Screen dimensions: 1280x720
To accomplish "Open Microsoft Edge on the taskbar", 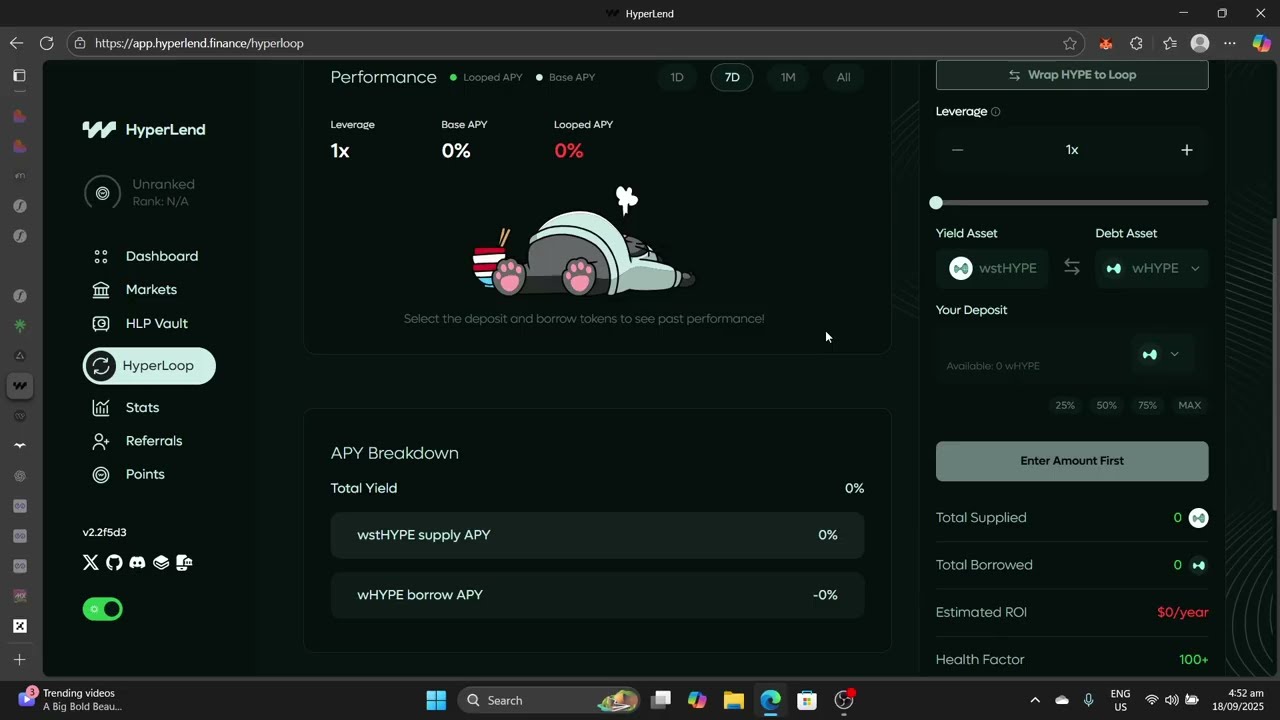I will pyautogui.click(x=770, y=700).
